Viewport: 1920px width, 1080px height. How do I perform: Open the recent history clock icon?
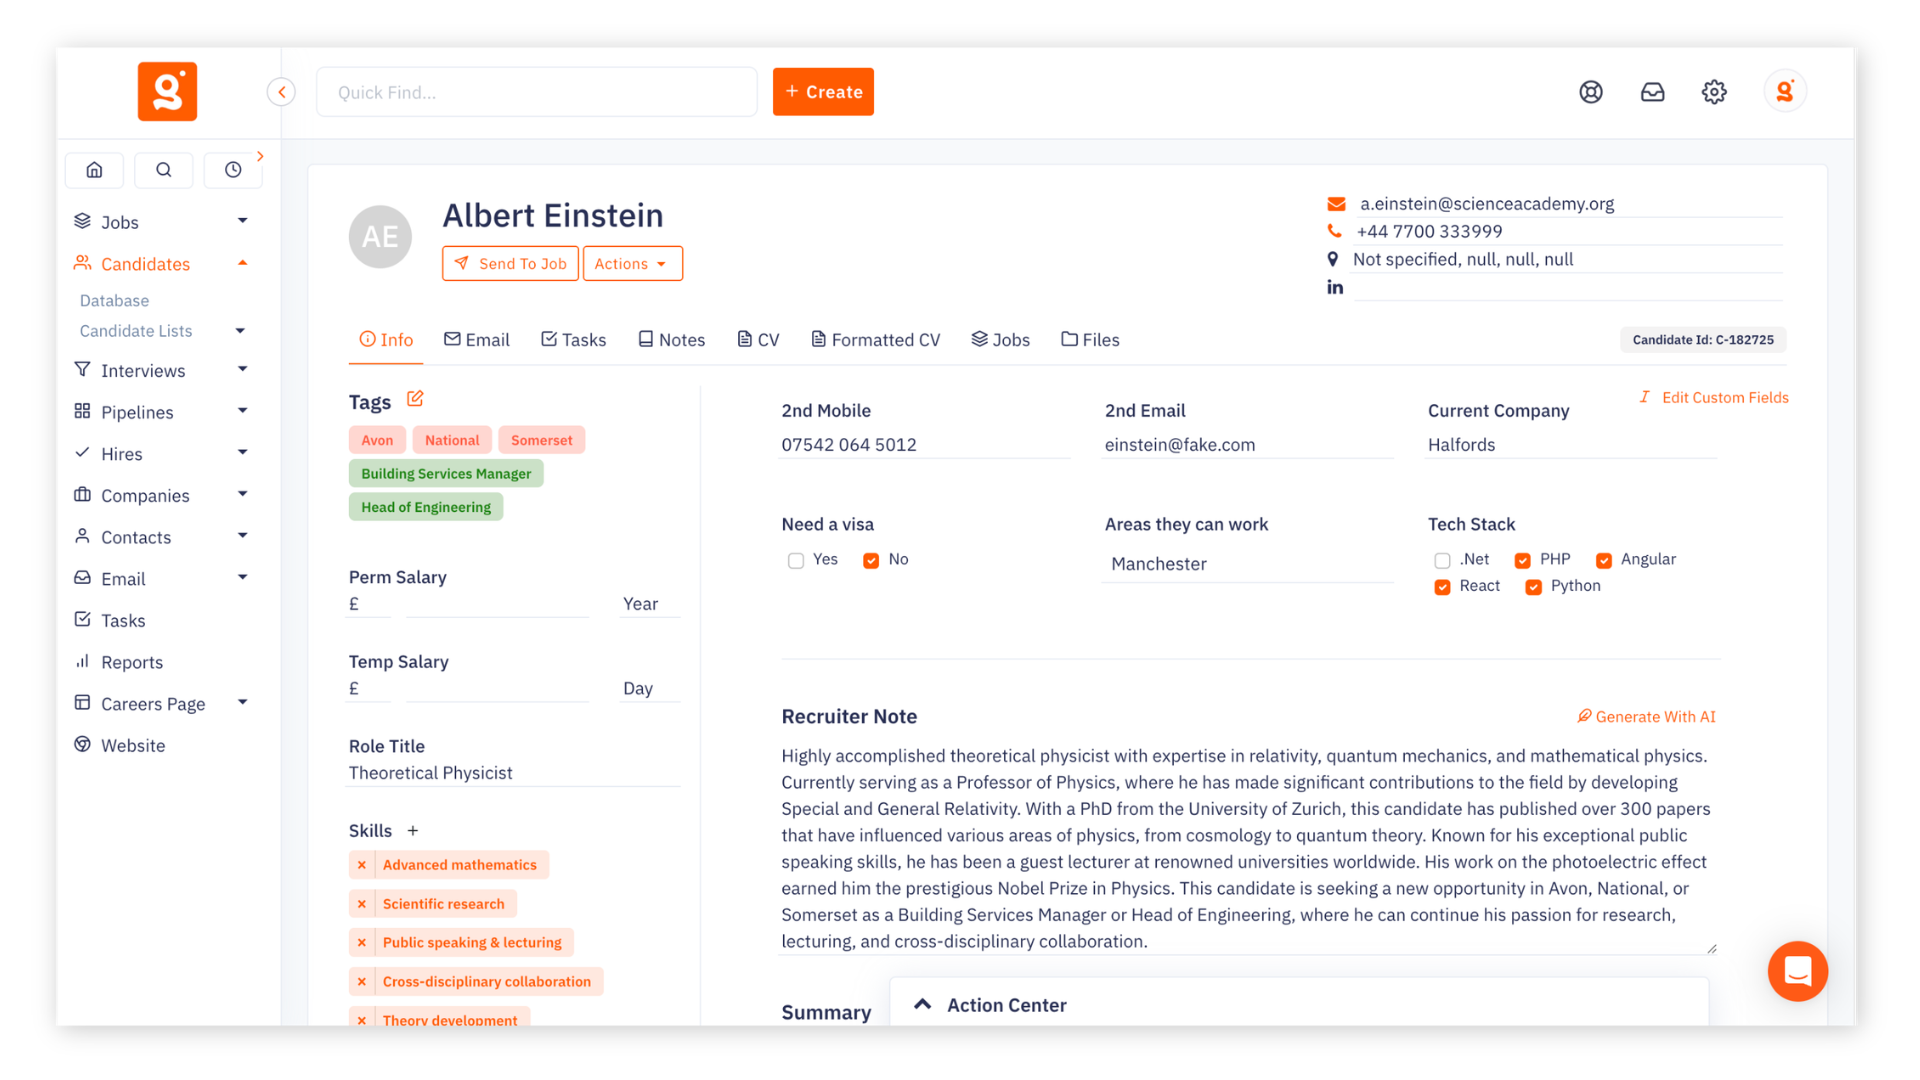[233, 170]
